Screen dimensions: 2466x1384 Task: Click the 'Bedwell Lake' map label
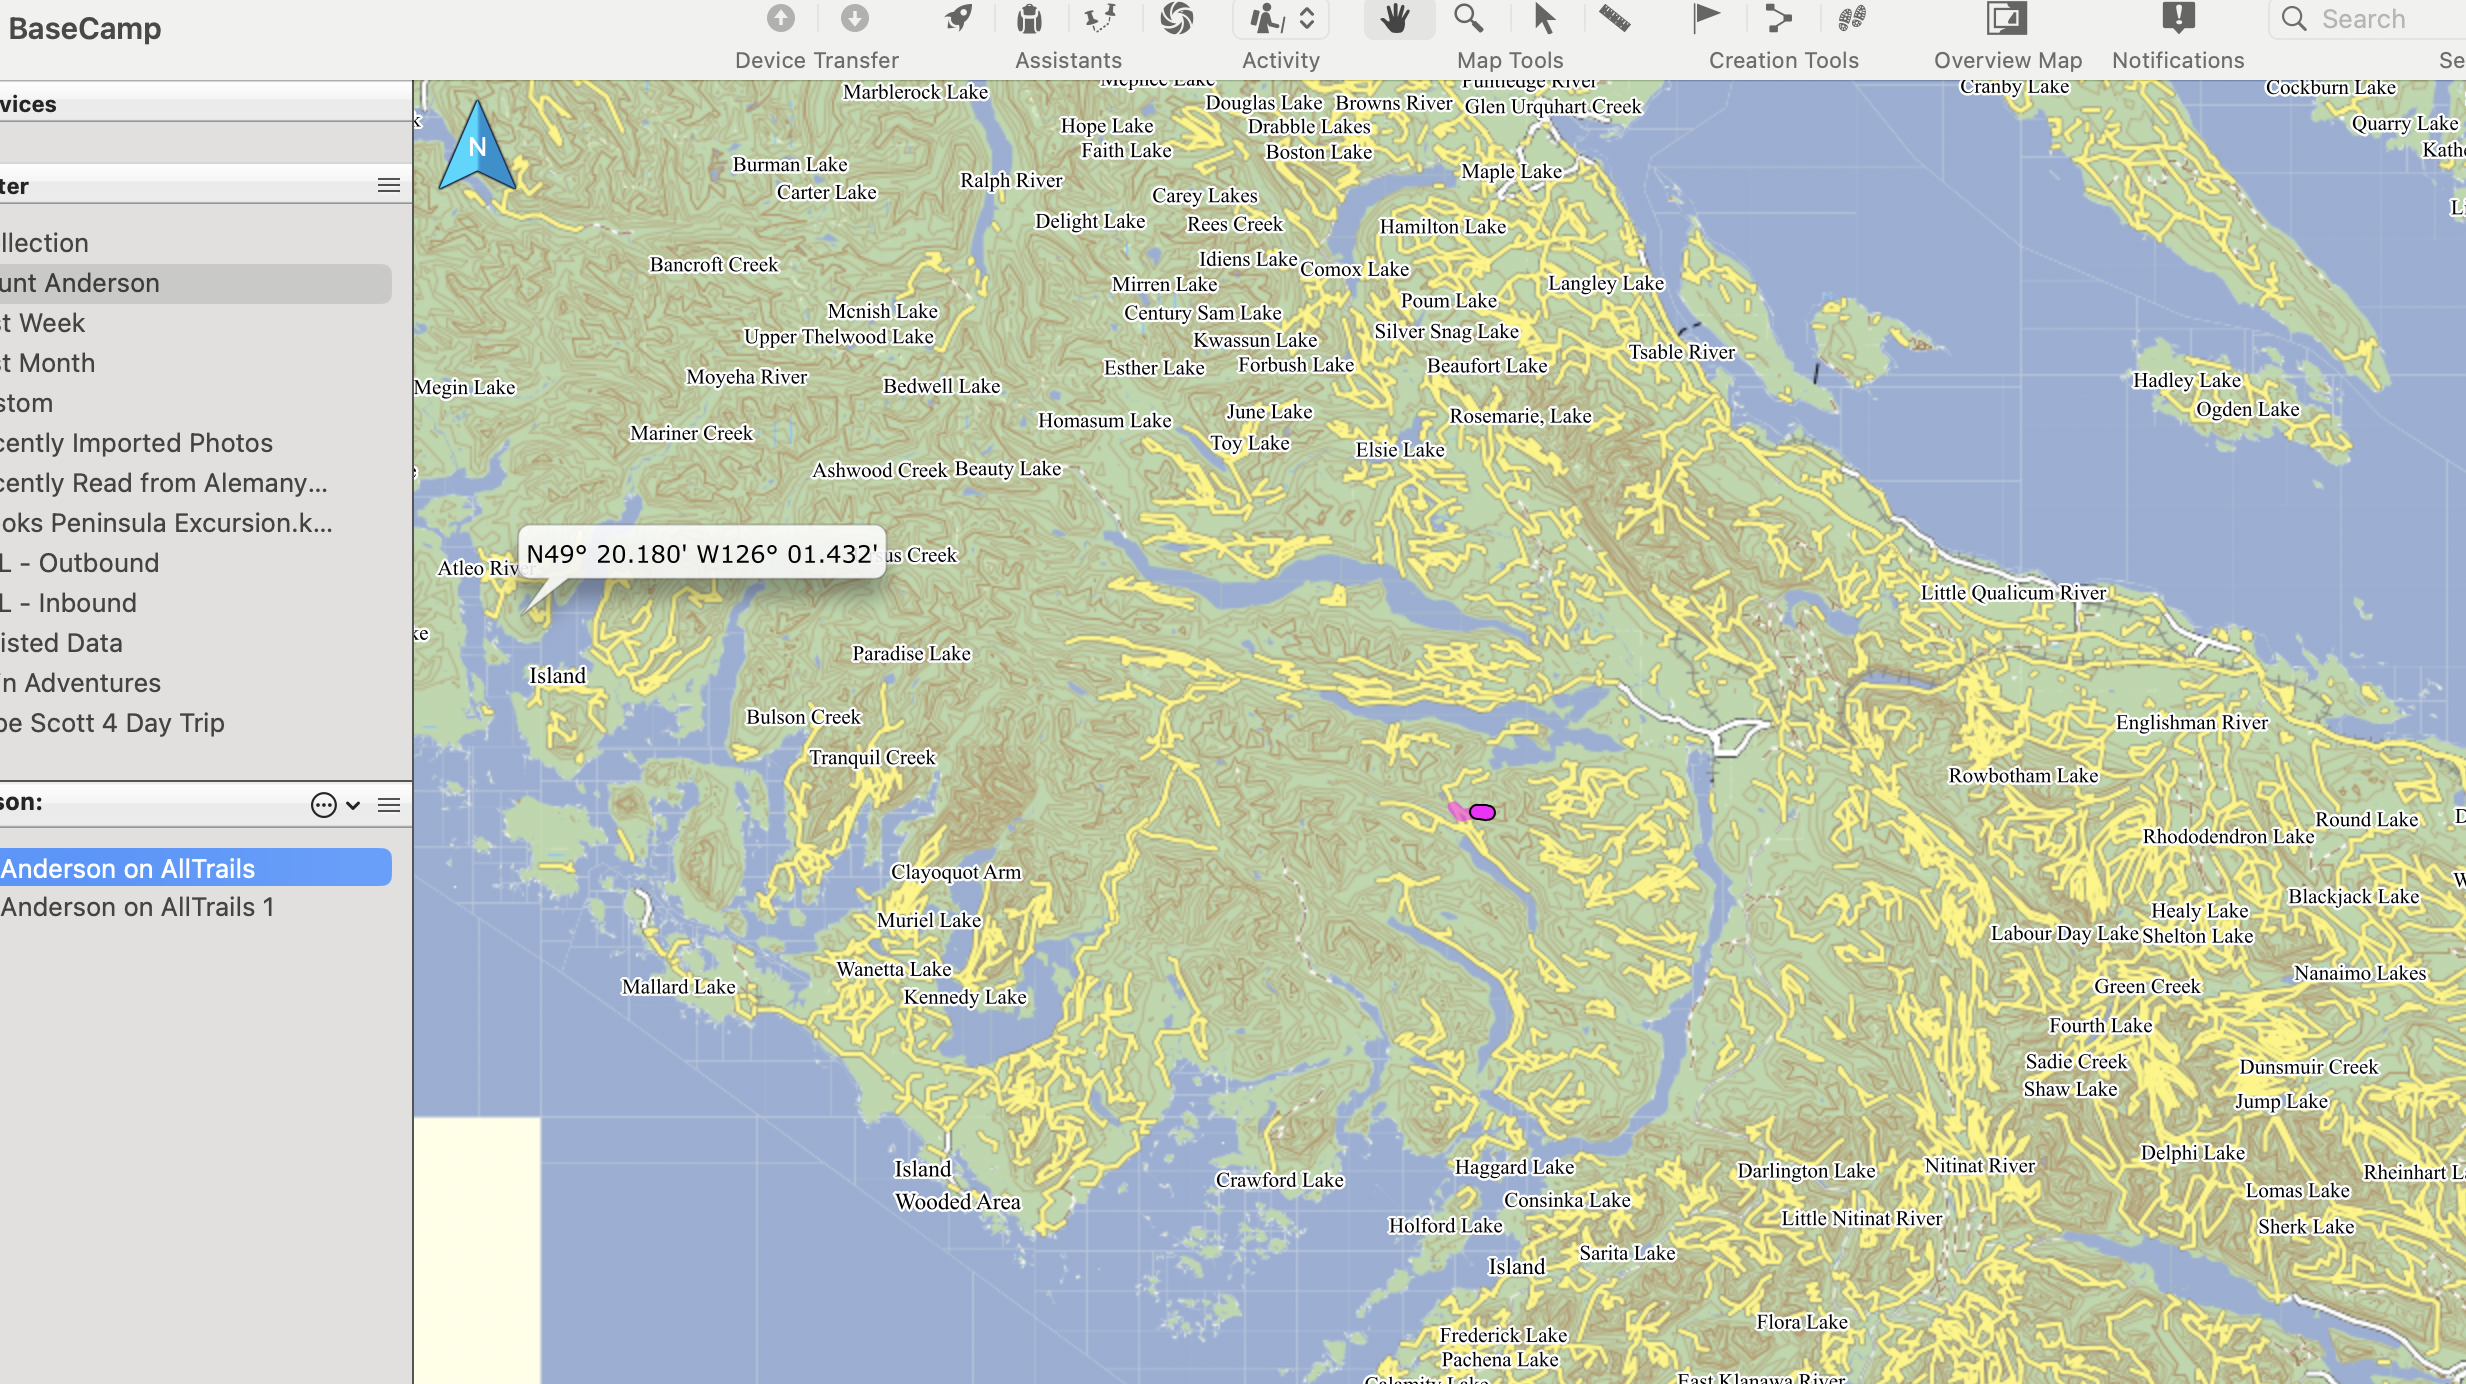pyautogui.click(x=941, y=386)
